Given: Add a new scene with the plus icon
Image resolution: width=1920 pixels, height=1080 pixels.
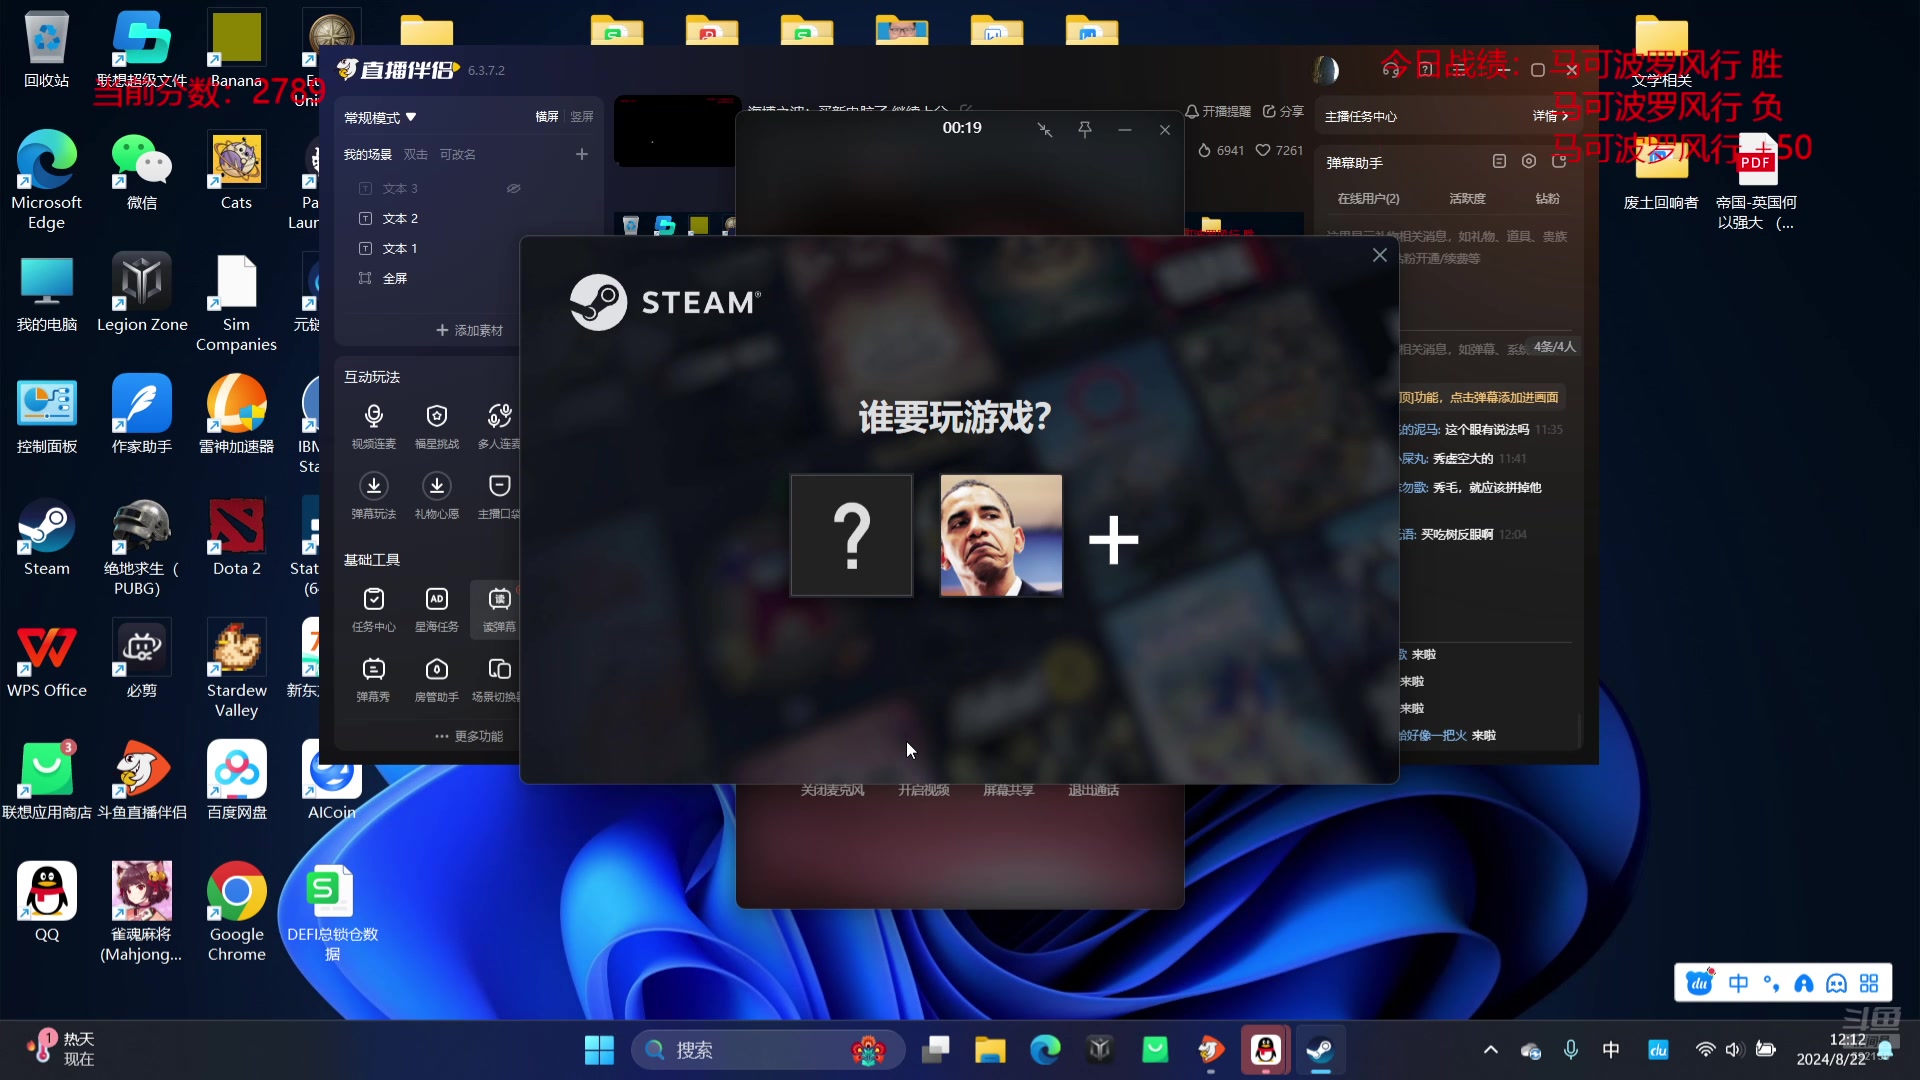Looking at the screenshot, I should (582, 154).
